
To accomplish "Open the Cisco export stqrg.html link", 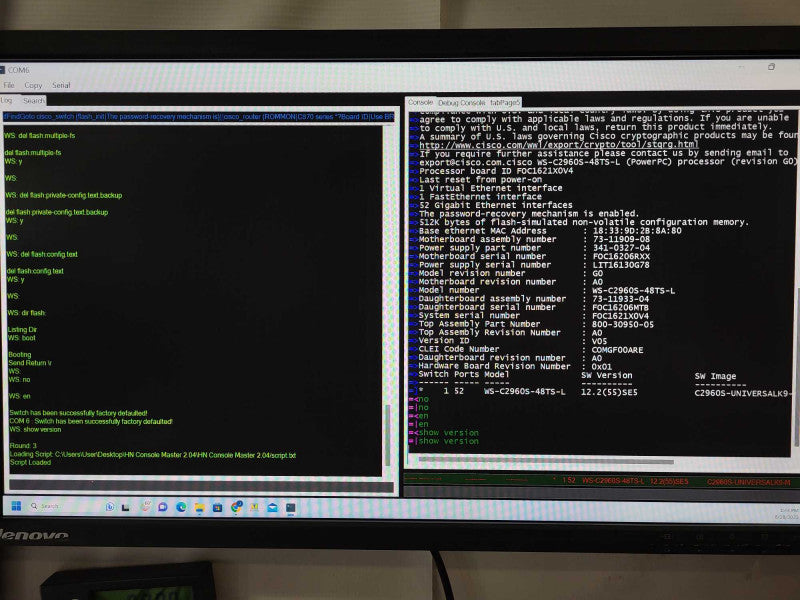I will (559, 145).
